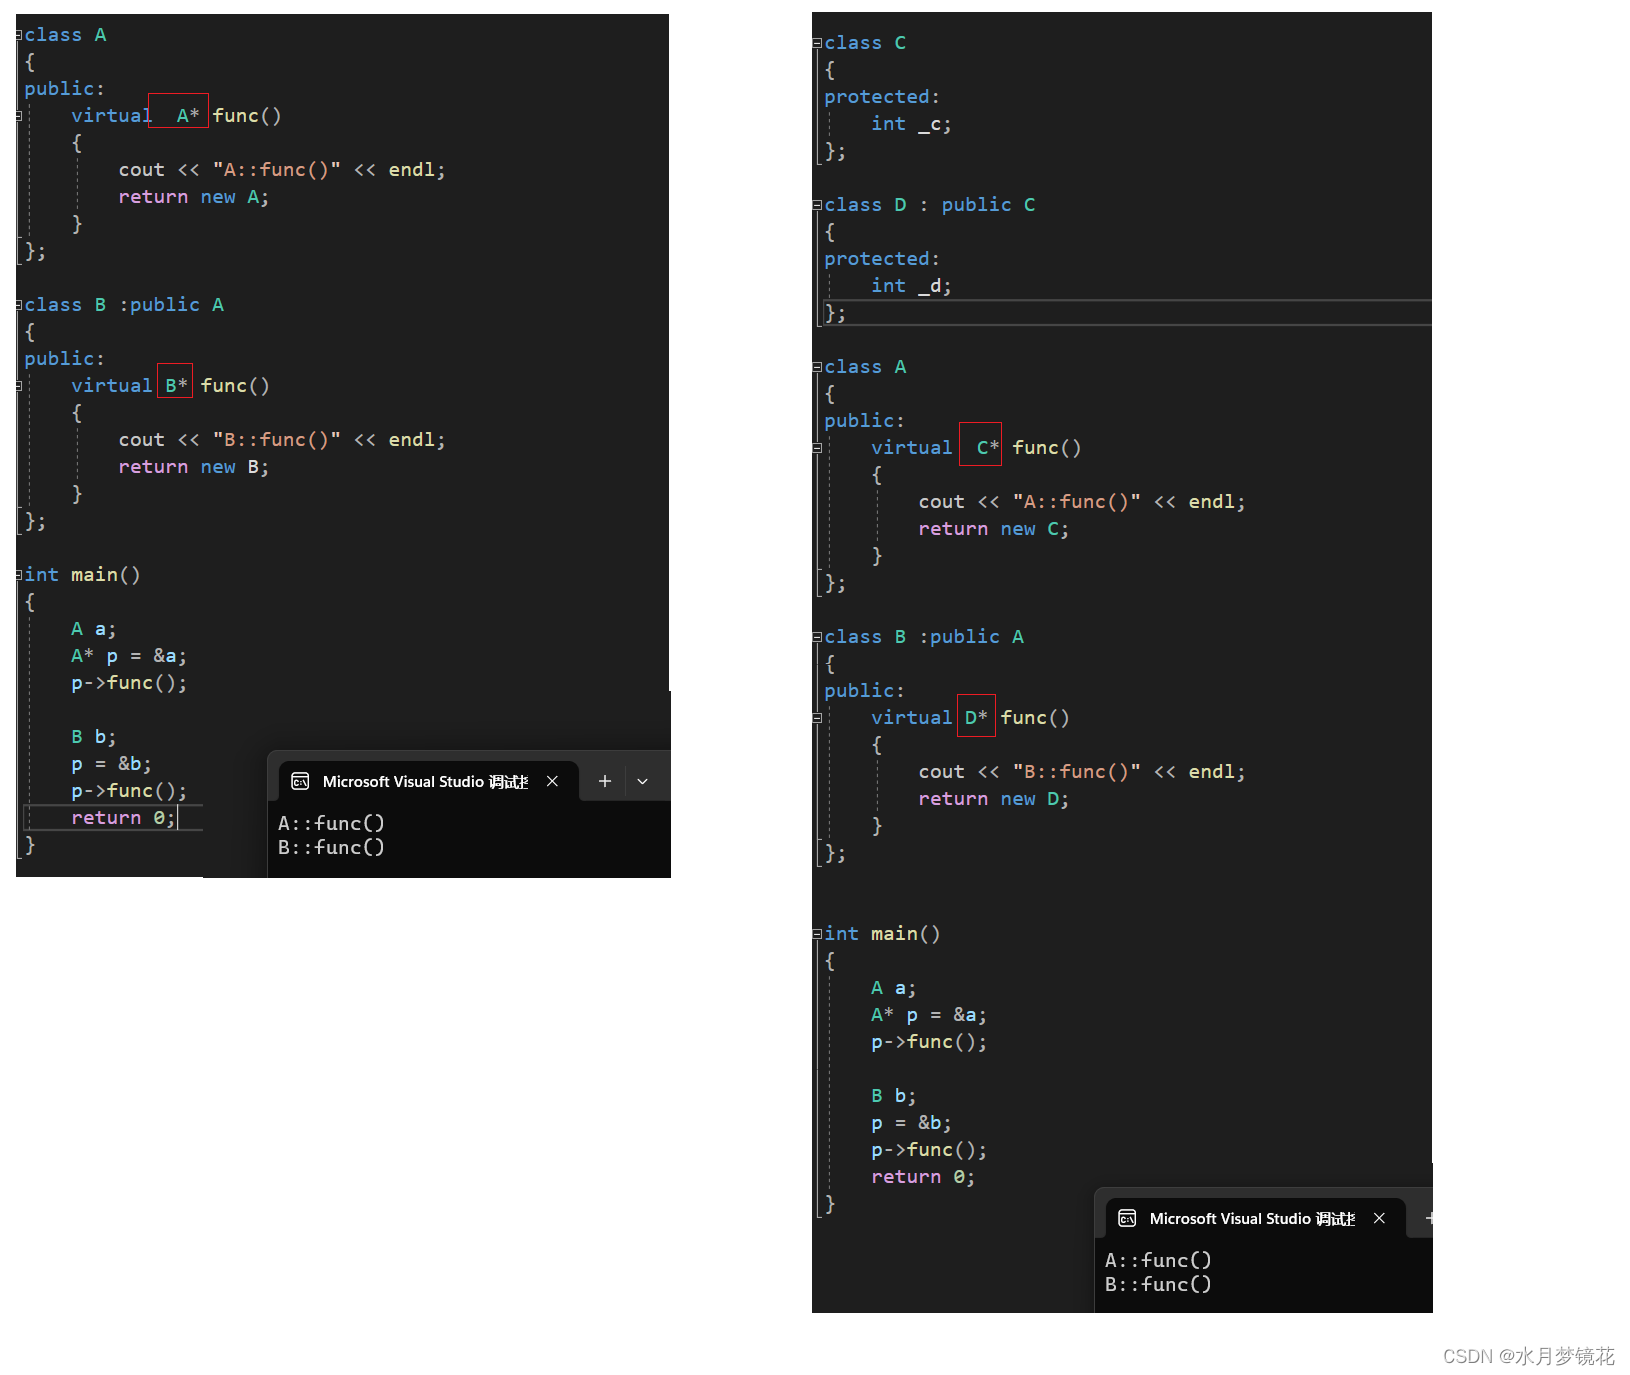Click 'A::func()' output in right console
The height and width of the screenshot is (1375, 1630).
[1158, 1260]
